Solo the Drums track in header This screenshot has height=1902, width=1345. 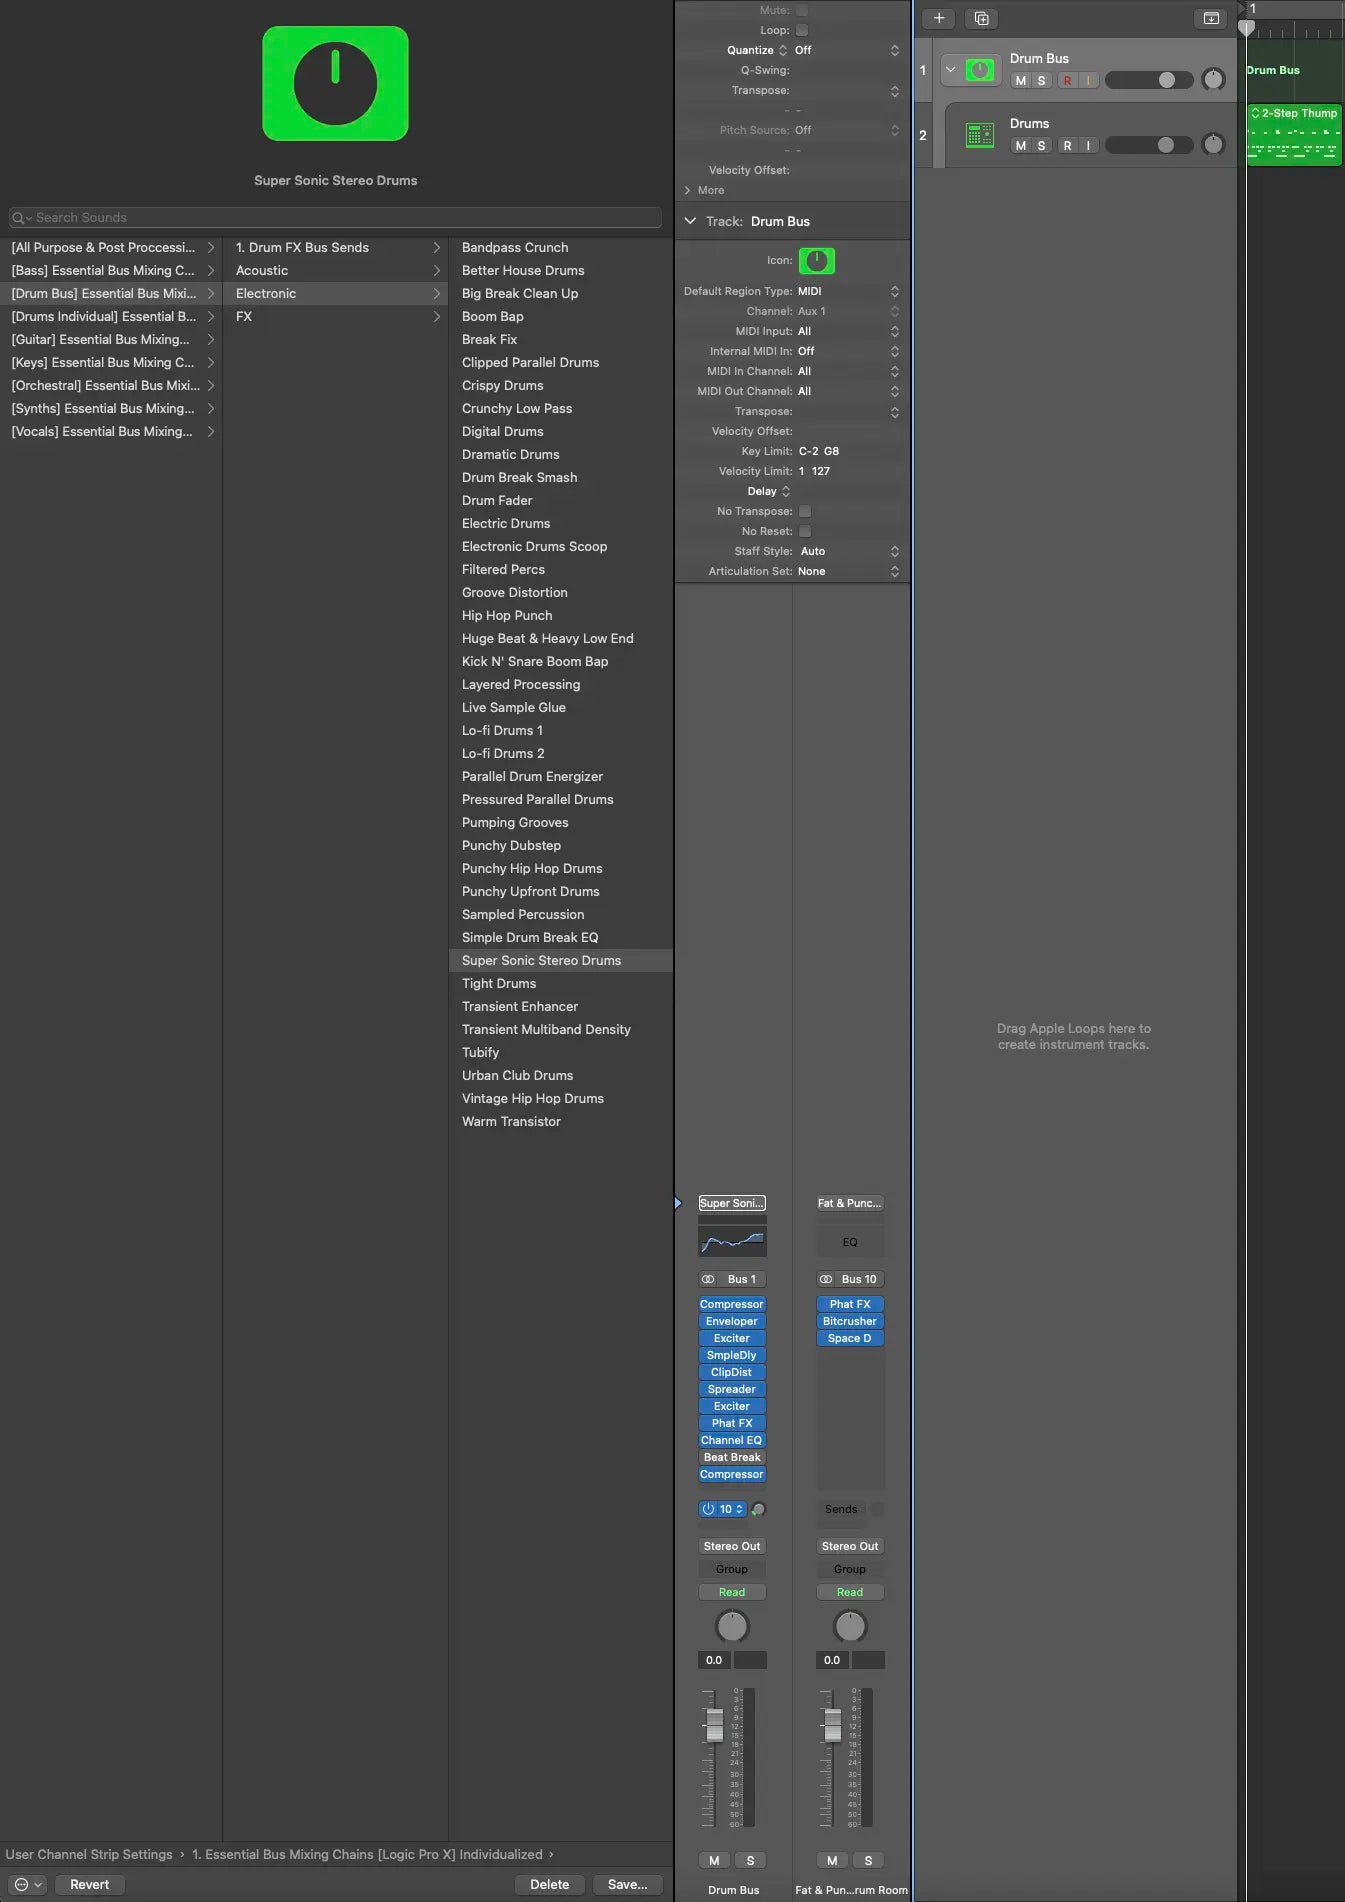click(1041, 146)
